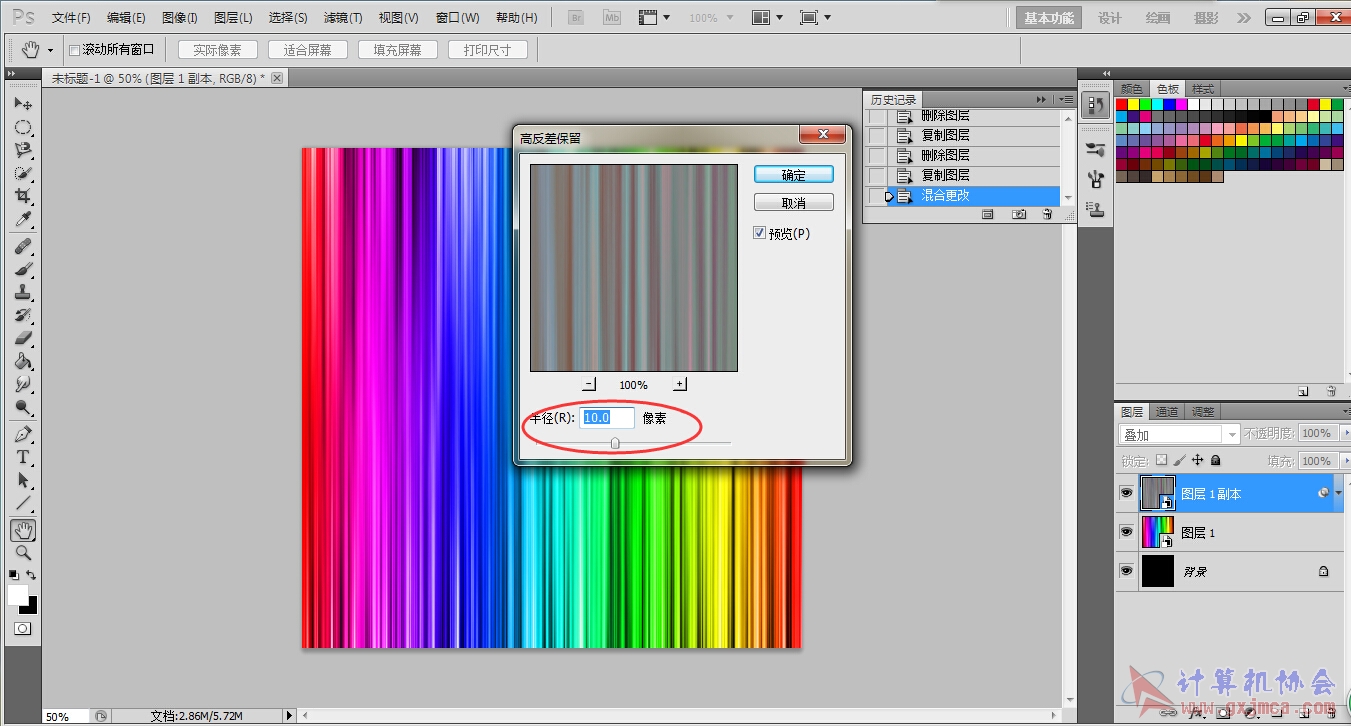Screen dimensions: 1351x726
Task: Select the Eyedropper tool
Action: (23, 219)
